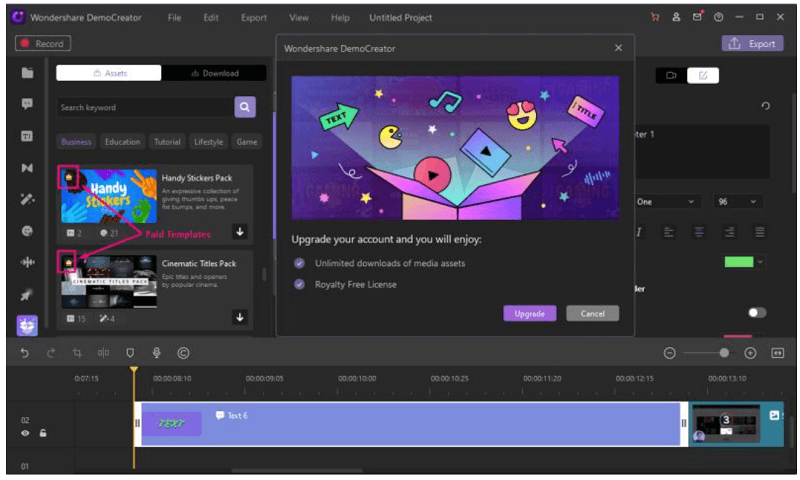Select the crop tool in timeline toolbar
Viewport: 800px width, 480px height.
[77, 353]
